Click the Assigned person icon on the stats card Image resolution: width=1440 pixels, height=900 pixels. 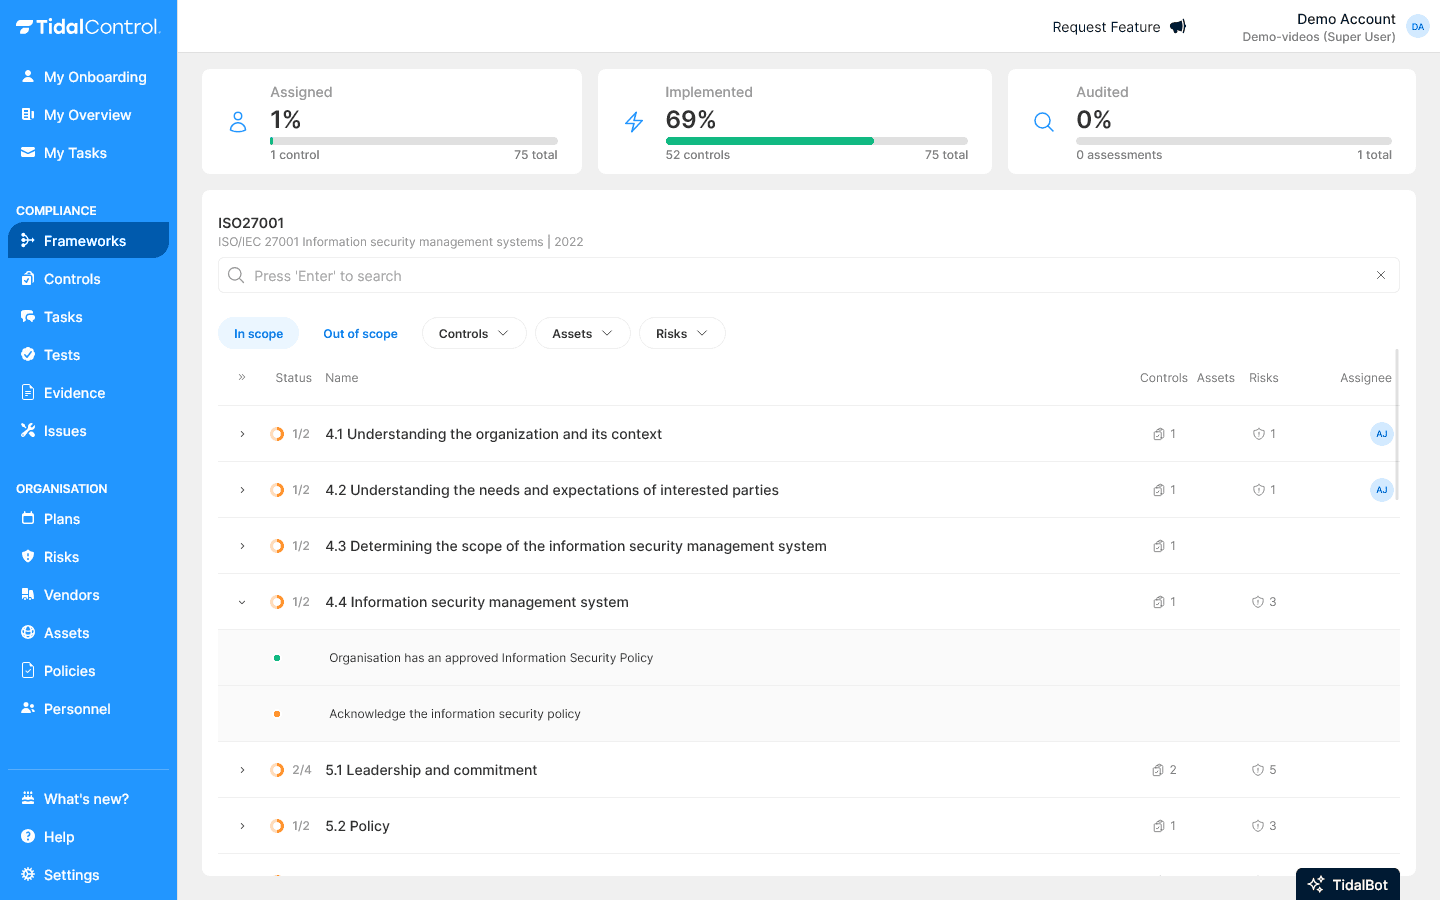237,121
